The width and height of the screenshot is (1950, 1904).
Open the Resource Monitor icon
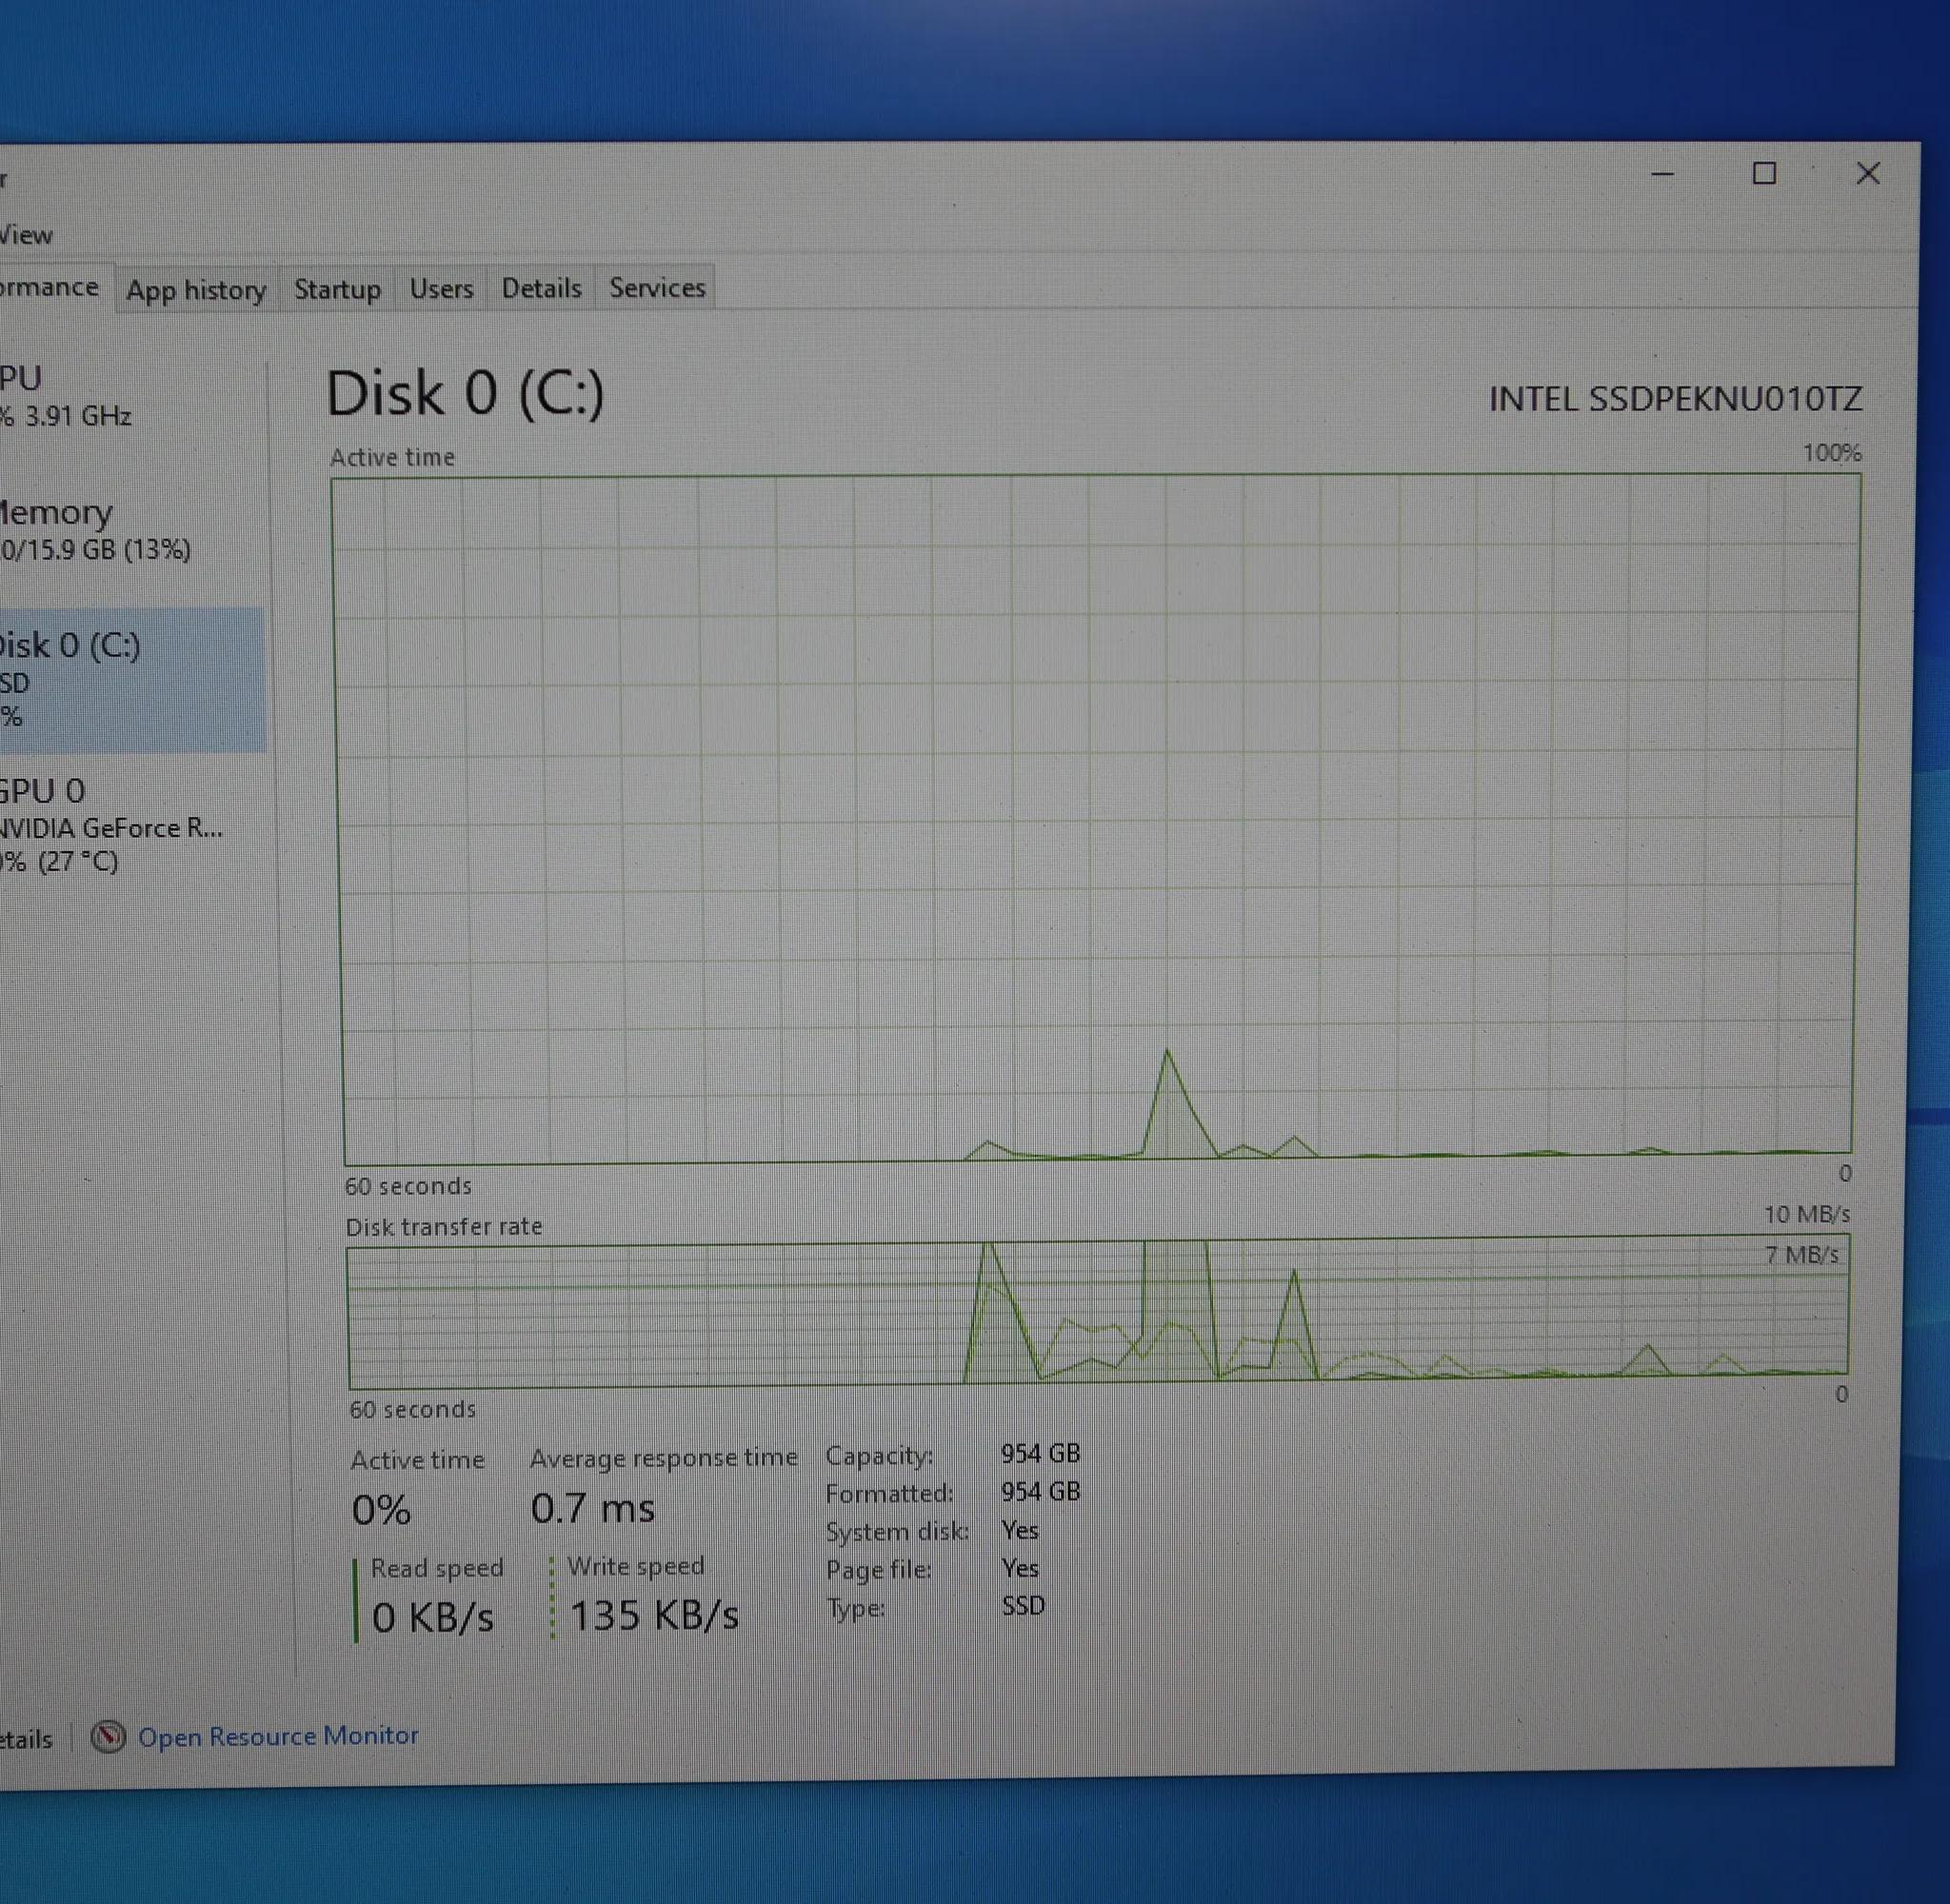coord(108,1736)
